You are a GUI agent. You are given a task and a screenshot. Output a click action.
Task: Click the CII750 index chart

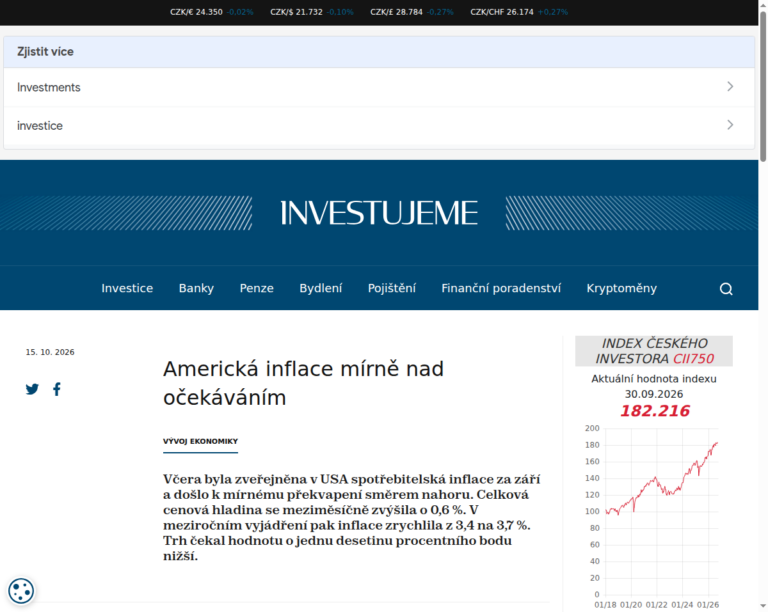point(653,518)
